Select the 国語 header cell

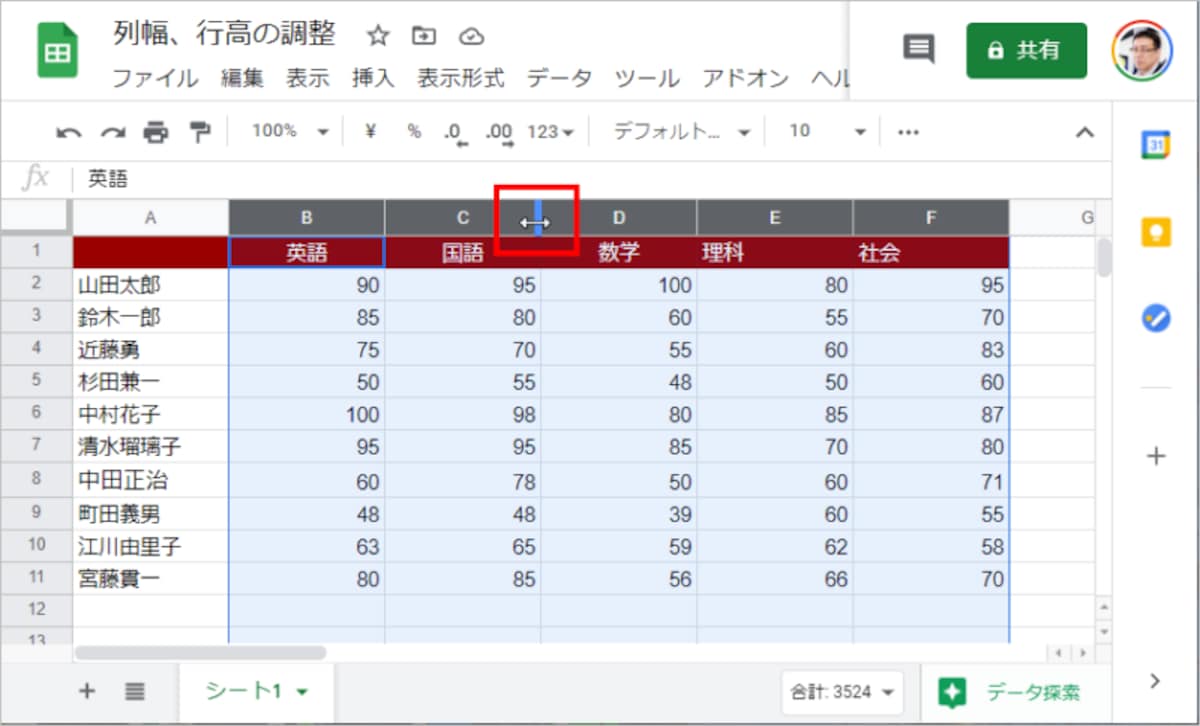pos(463,253)
